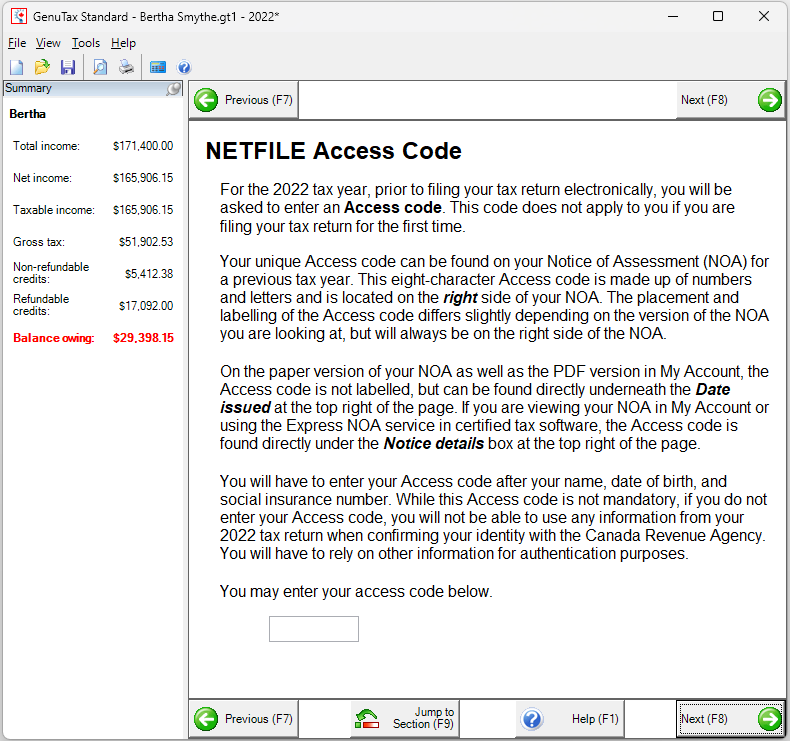Open the Tools menu

[86, 43]
